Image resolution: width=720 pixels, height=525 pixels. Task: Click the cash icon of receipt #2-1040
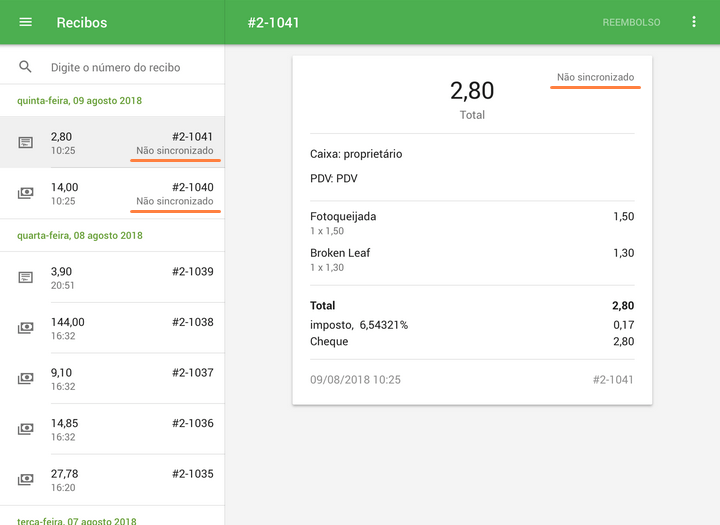pyautogui.click(x=26, y=193)
